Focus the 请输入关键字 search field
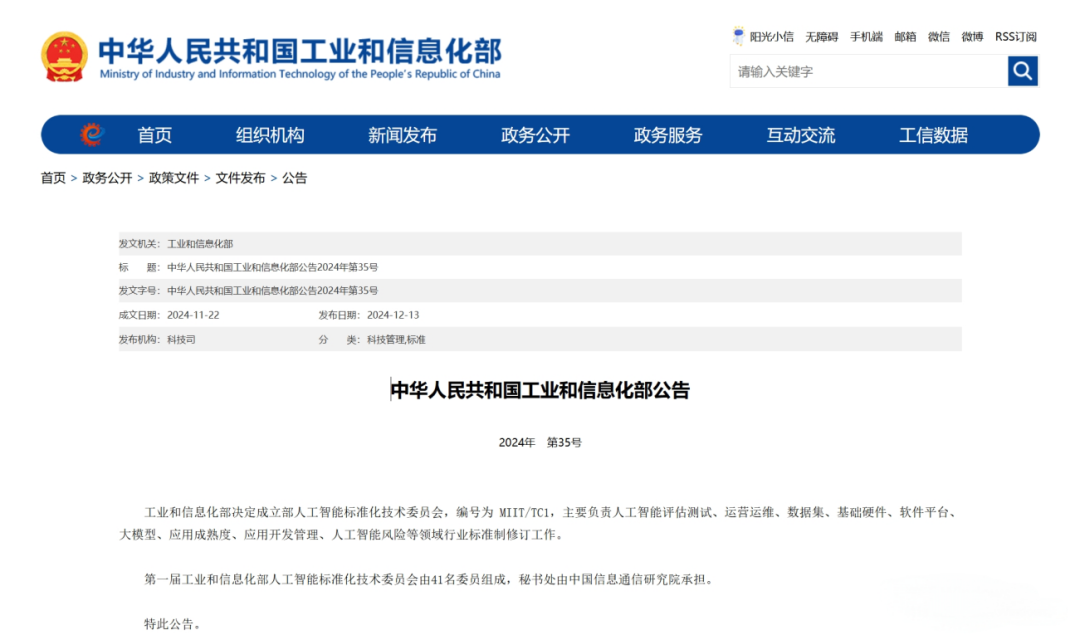Screen dimensions: 1080x640 tap(869, 71)
